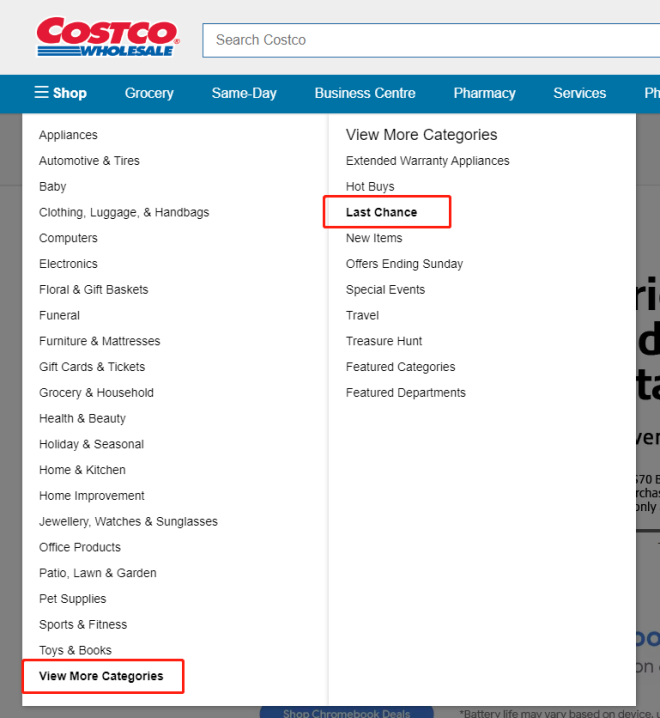This screenshot has height=718, width=660.
Task: Open Jewellery, Watches & Sunglasses
Action: tap(128, 522)
